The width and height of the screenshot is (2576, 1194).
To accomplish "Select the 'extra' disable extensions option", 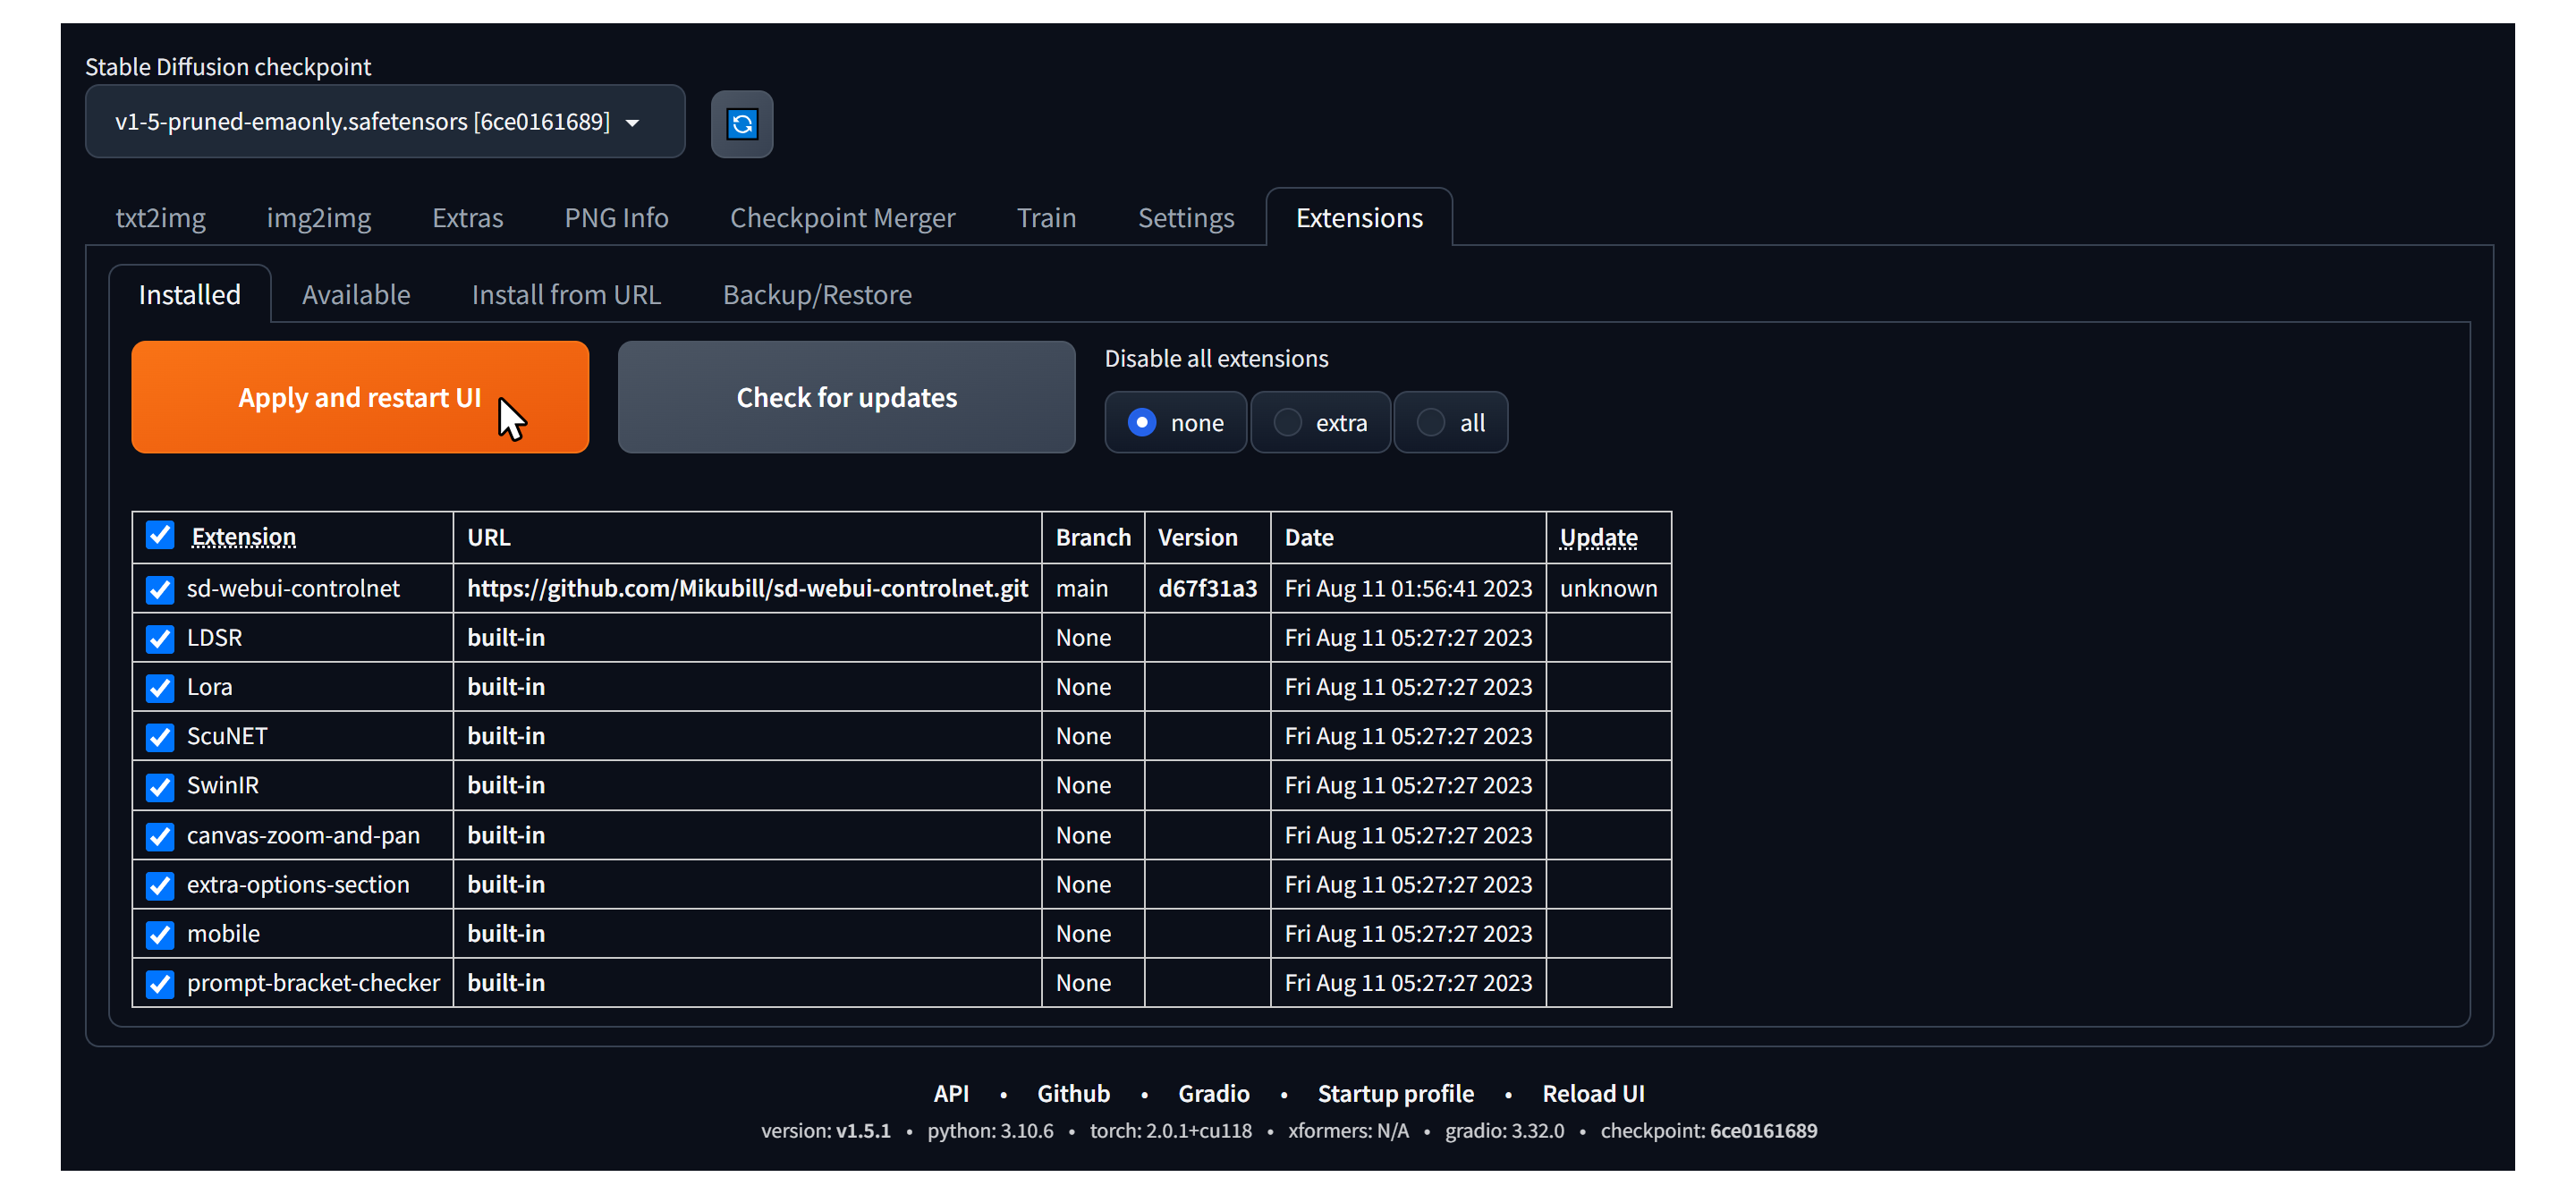I will pyautogui.click(x=1320, y=422).
